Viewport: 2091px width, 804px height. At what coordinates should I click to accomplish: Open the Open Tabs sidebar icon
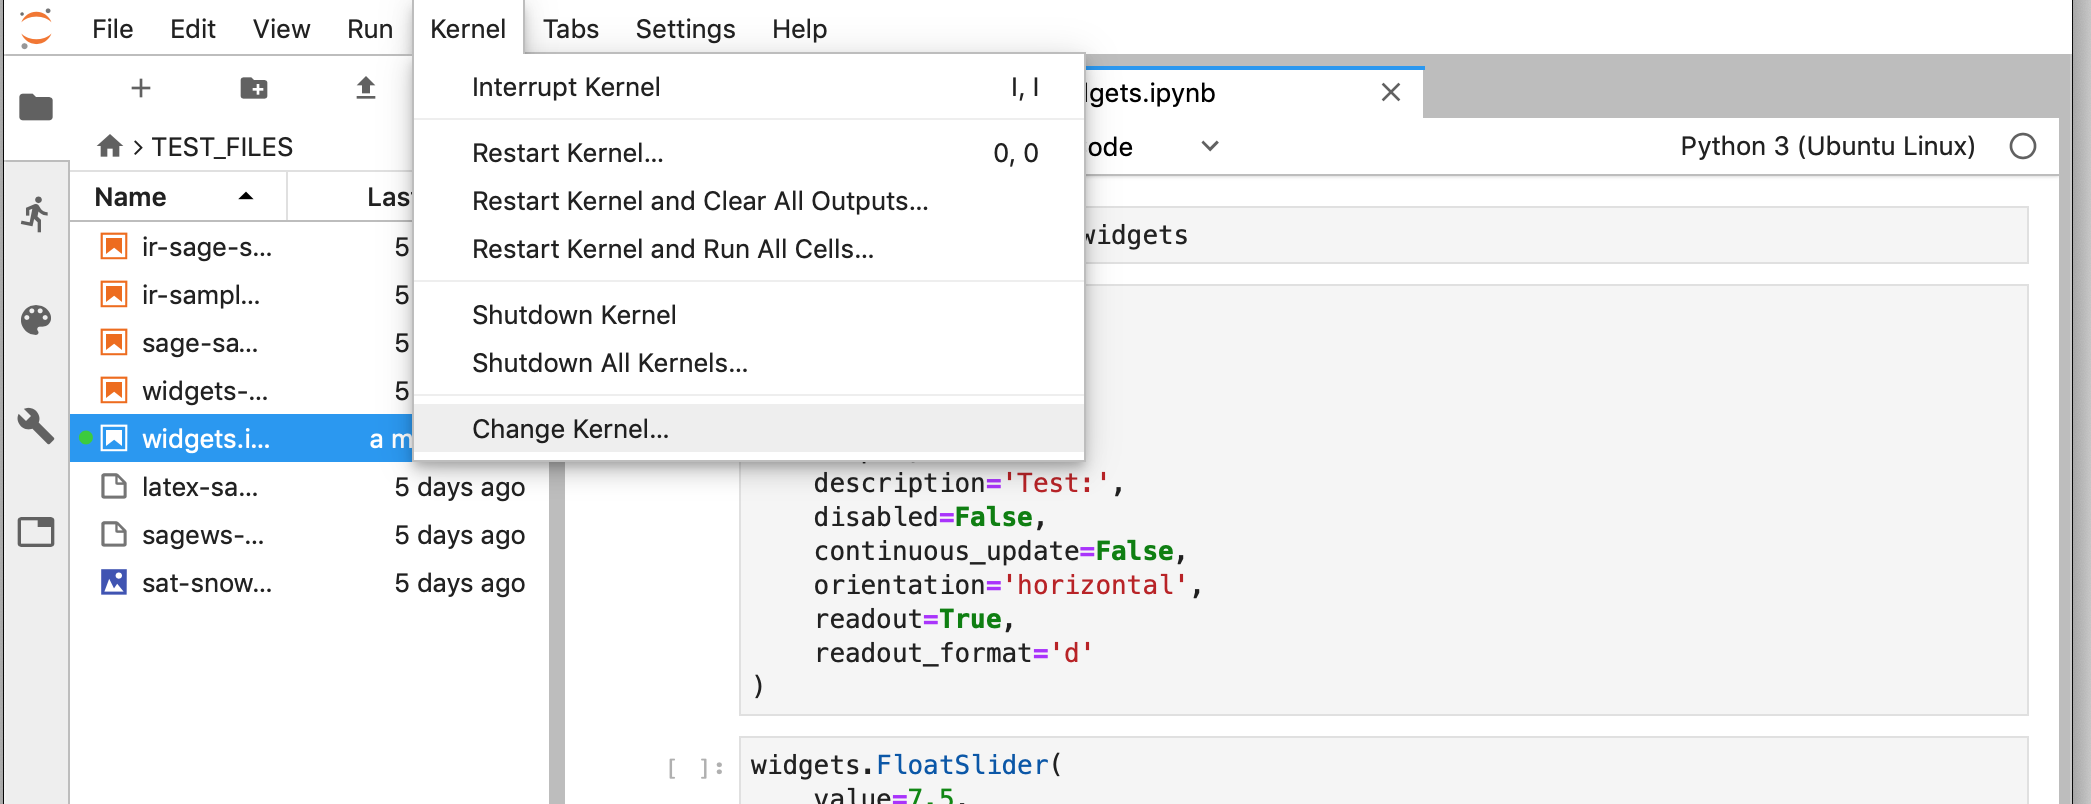tap(36, 532)
